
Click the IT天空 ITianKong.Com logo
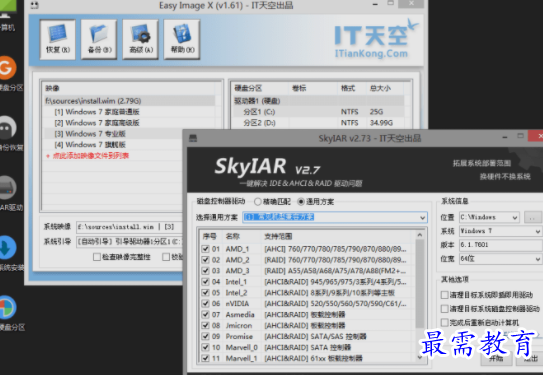[376, 39]
